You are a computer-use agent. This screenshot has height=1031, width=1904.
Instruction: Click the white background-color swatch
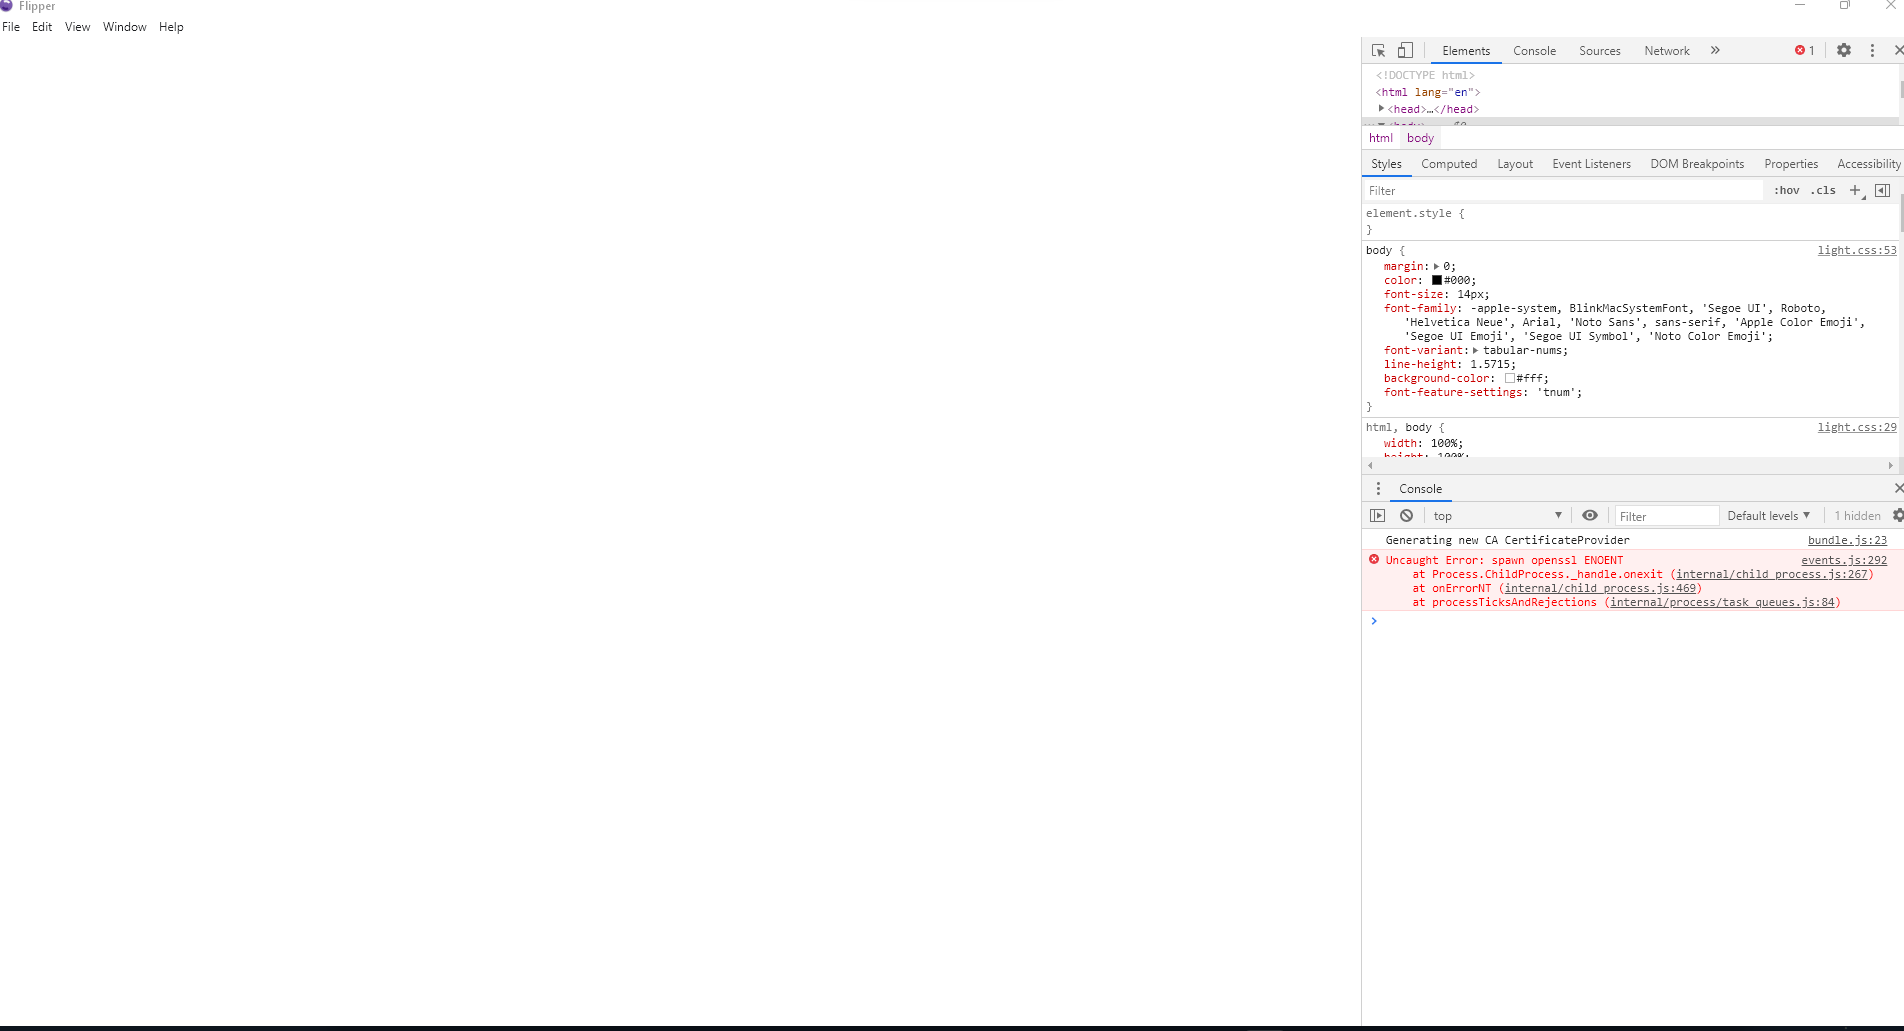(x=1511, y=378)
